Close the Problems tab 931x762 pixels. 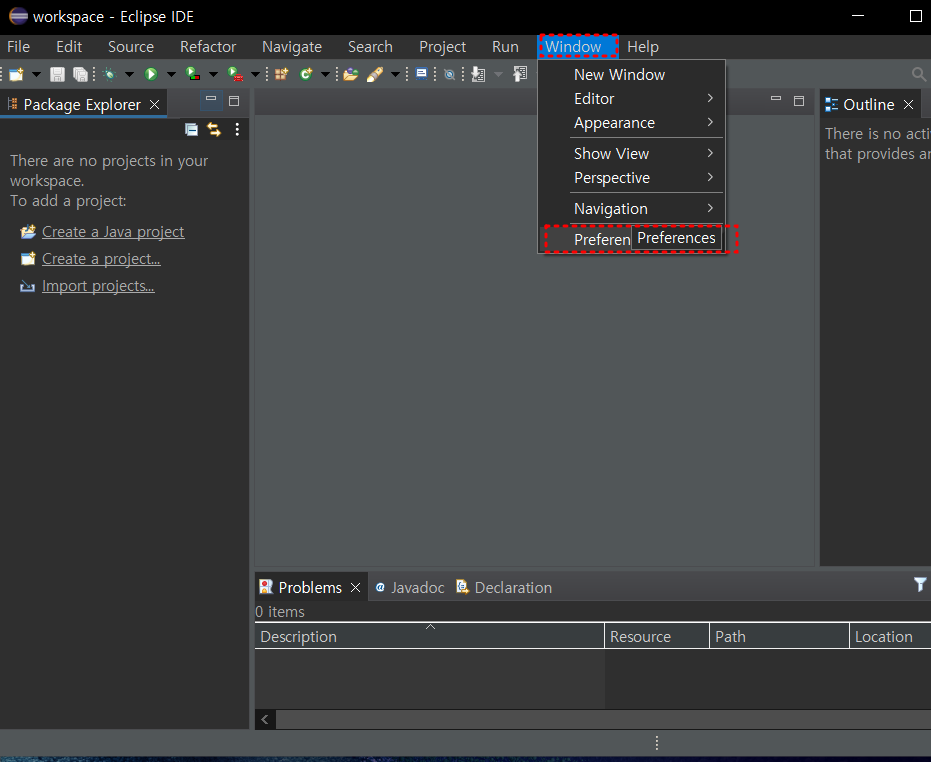356,587
